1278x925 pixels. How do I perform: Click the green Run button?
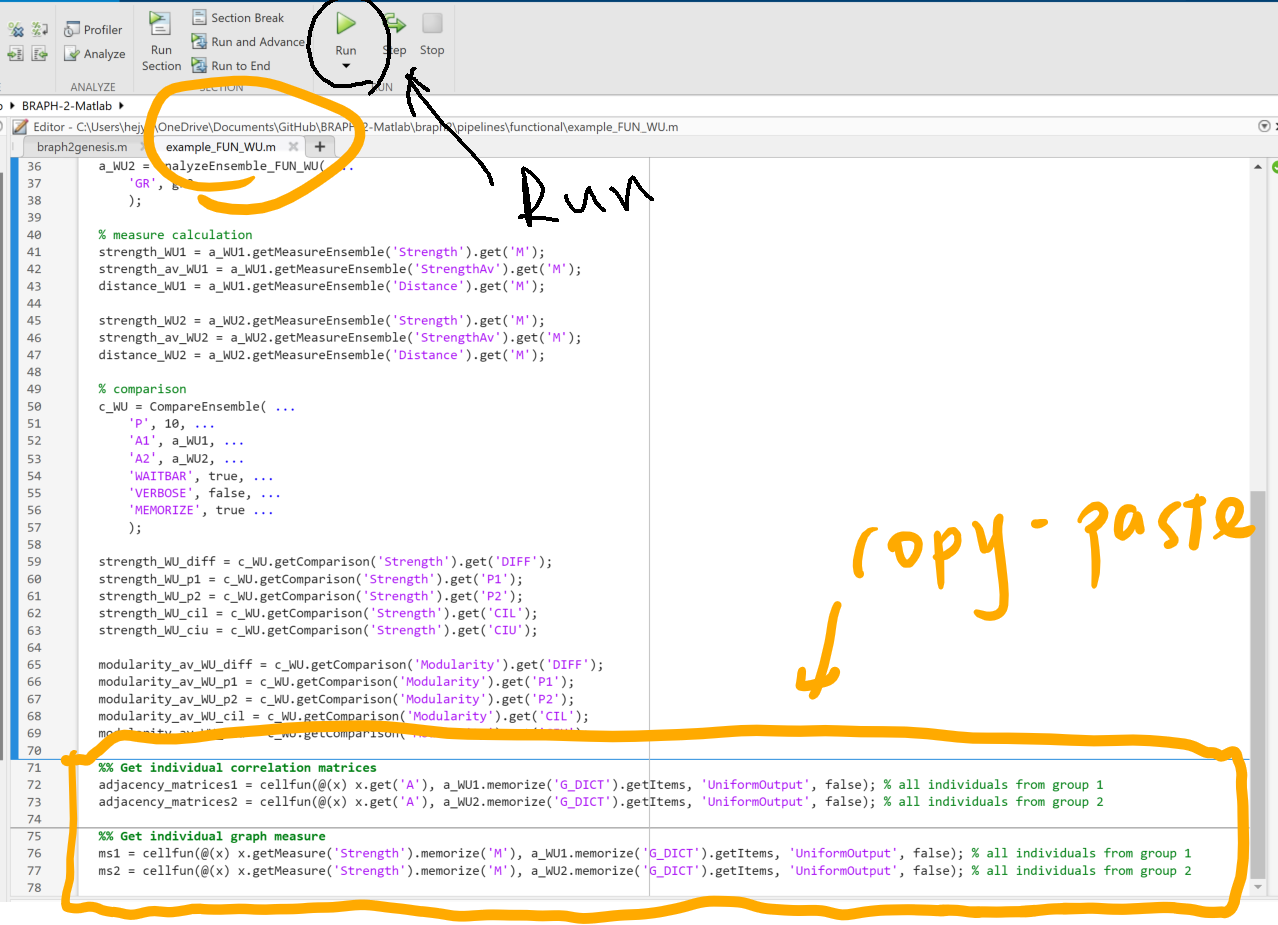[x=345, y=24]
